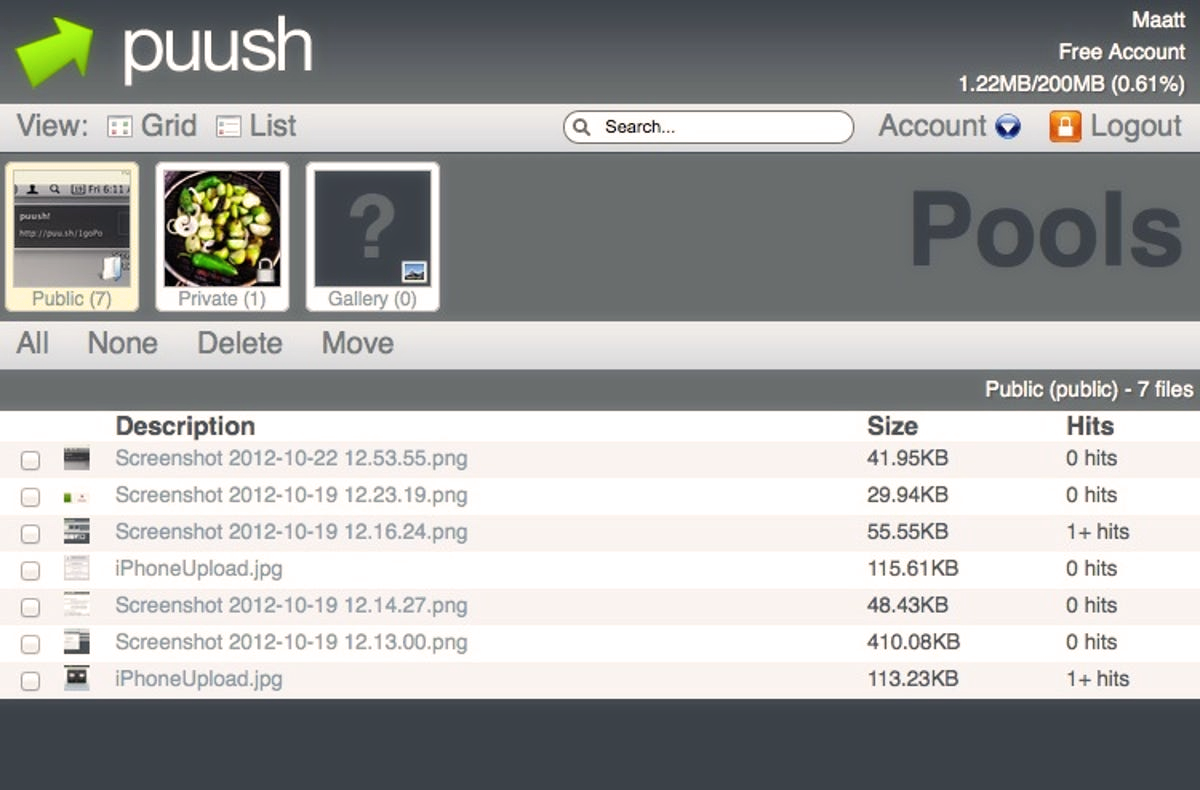
Task: Click Delete in the action bar
Action: click(x=240, y=343)
